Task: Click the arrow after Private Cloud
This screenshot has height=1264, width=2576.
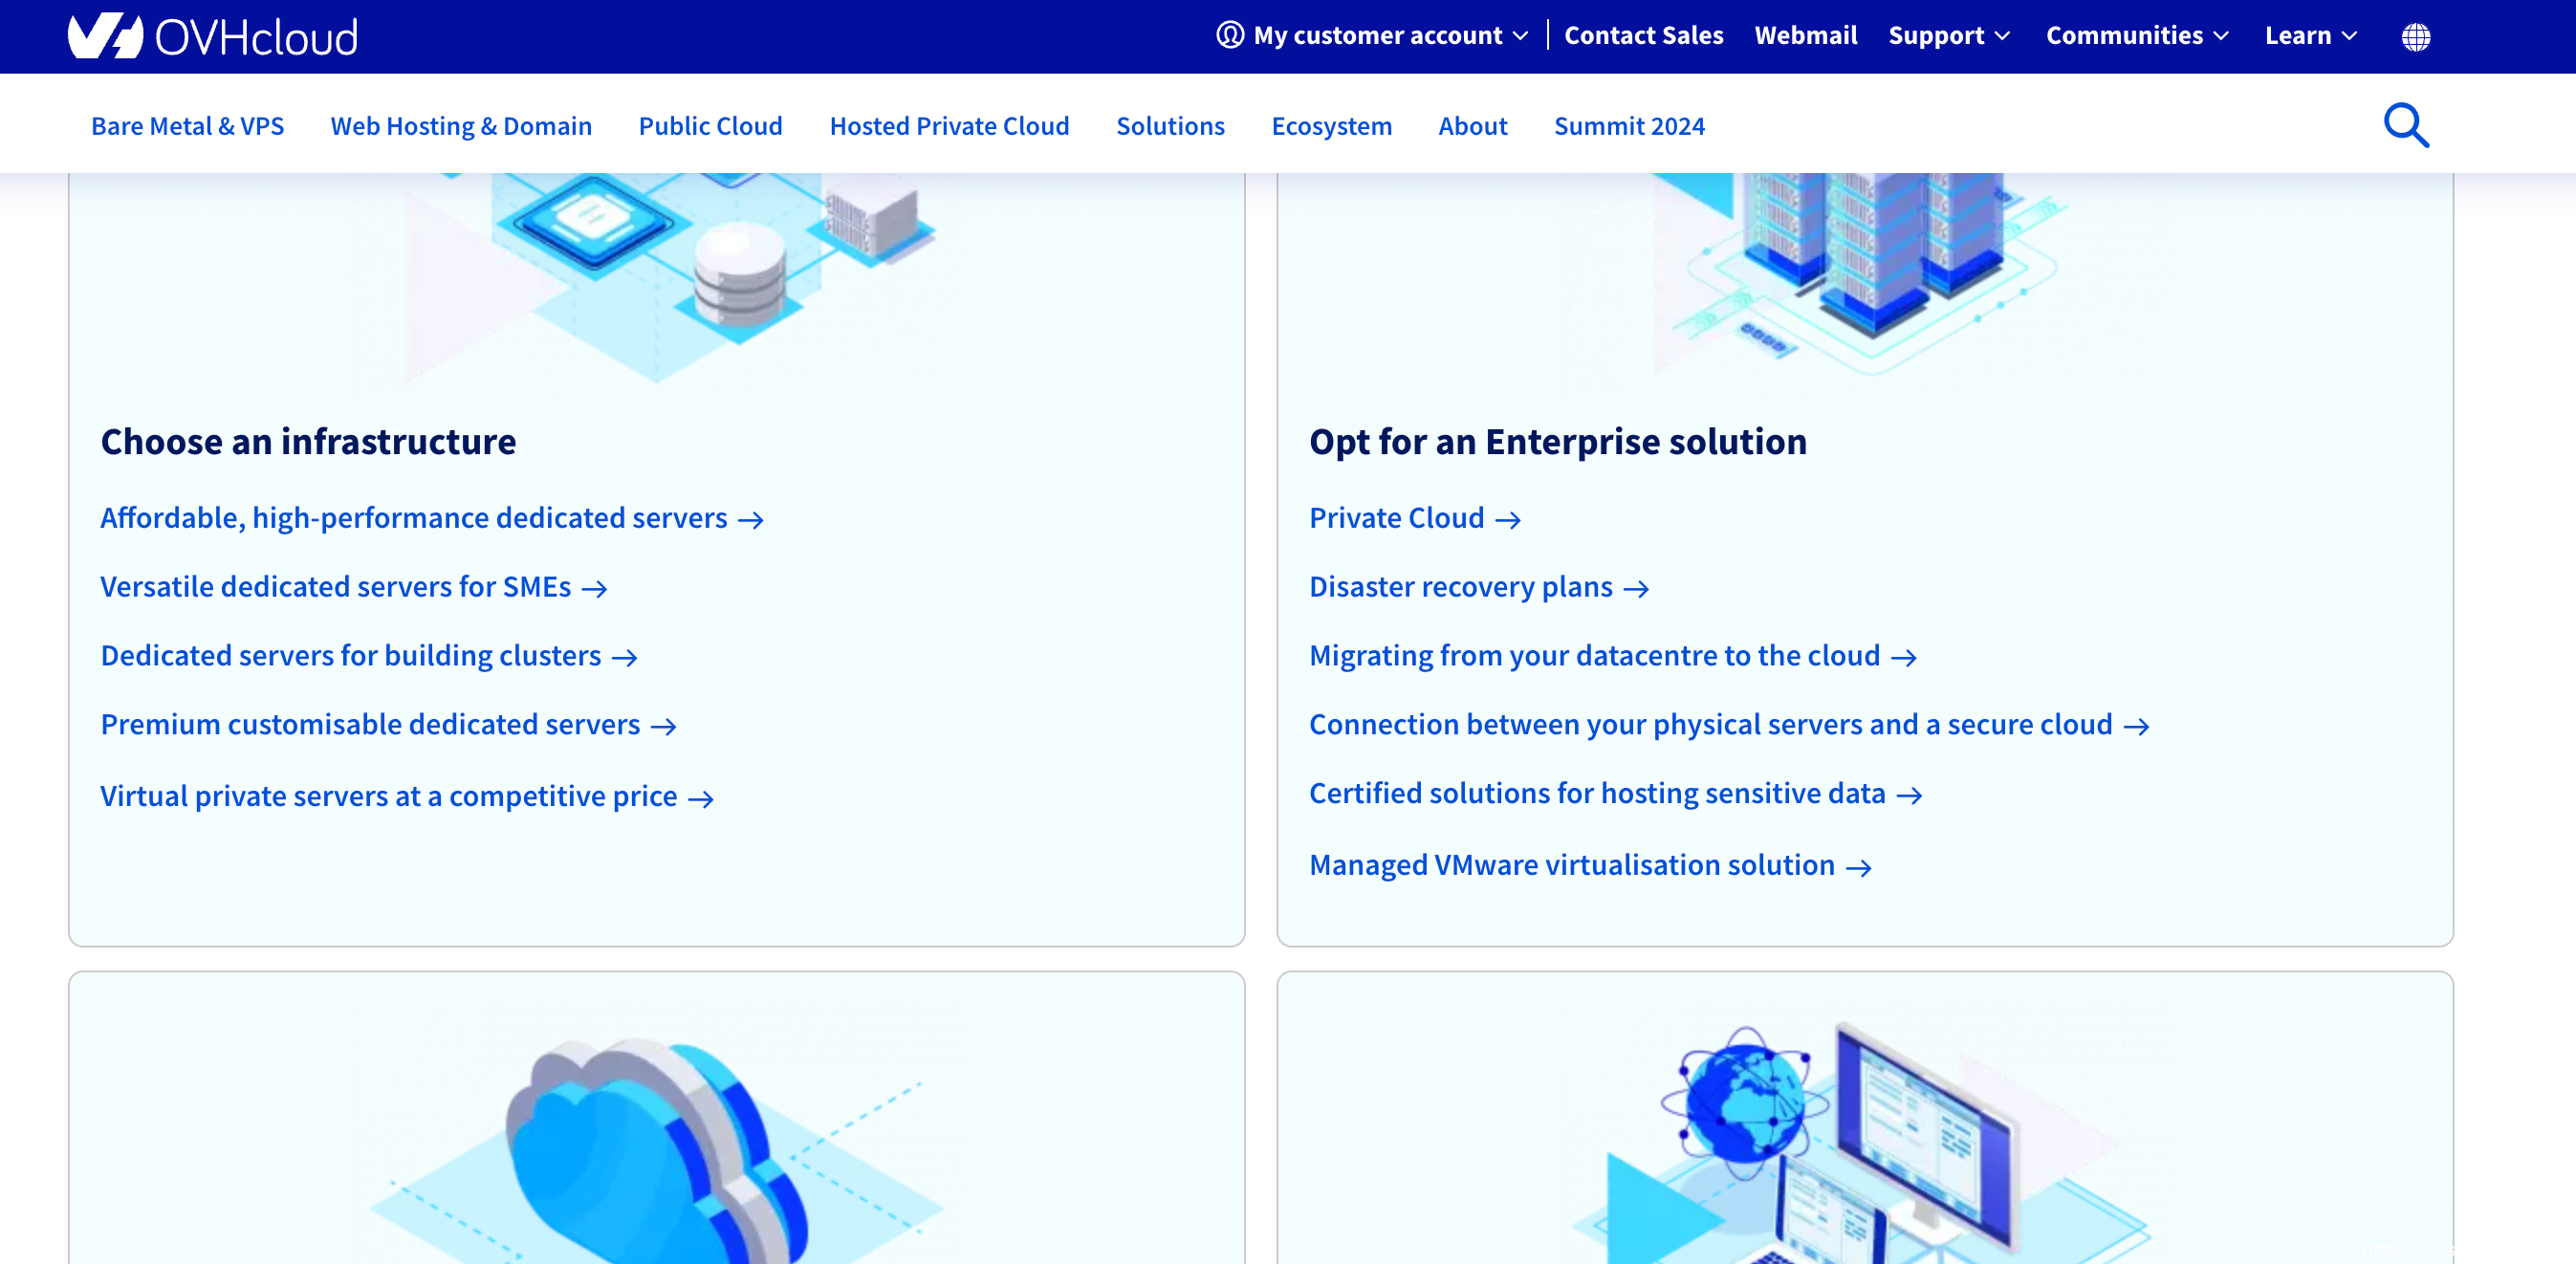Action: 1507,520
